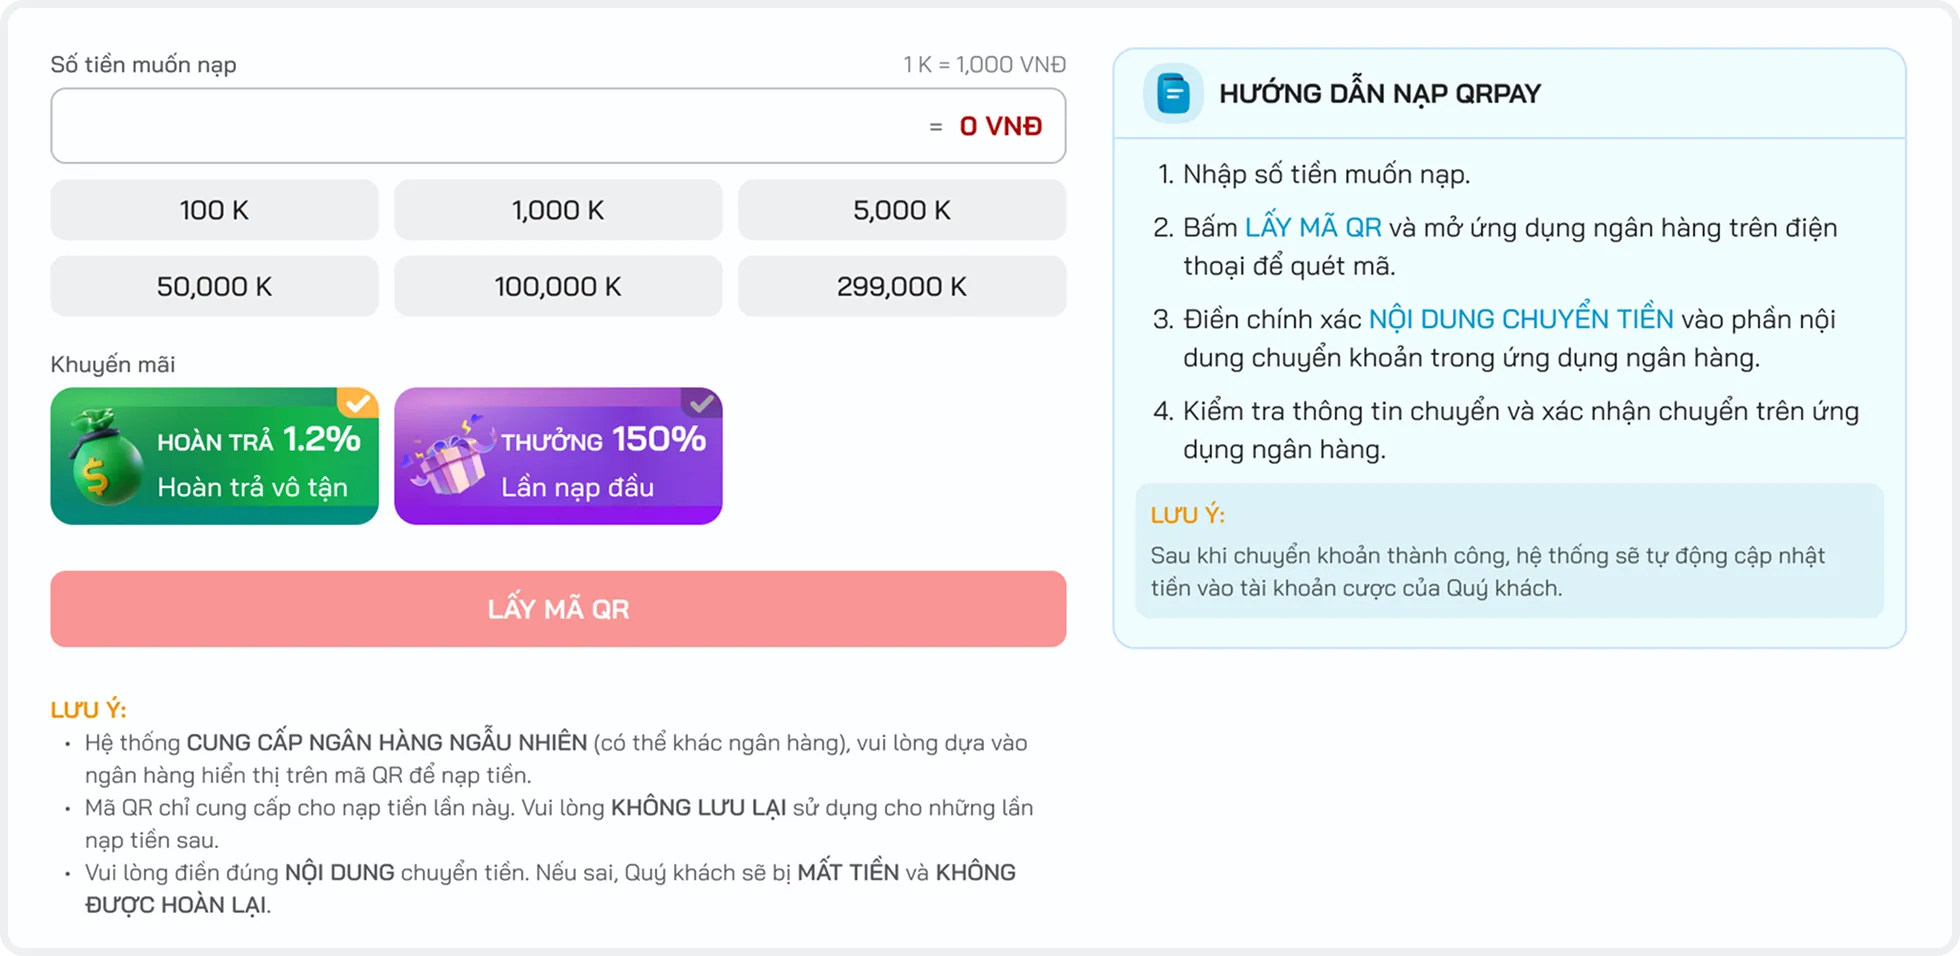Click the green money bag icon
Image resolution: width=1960 pixels, height=956 pixels.
[104, 460]
